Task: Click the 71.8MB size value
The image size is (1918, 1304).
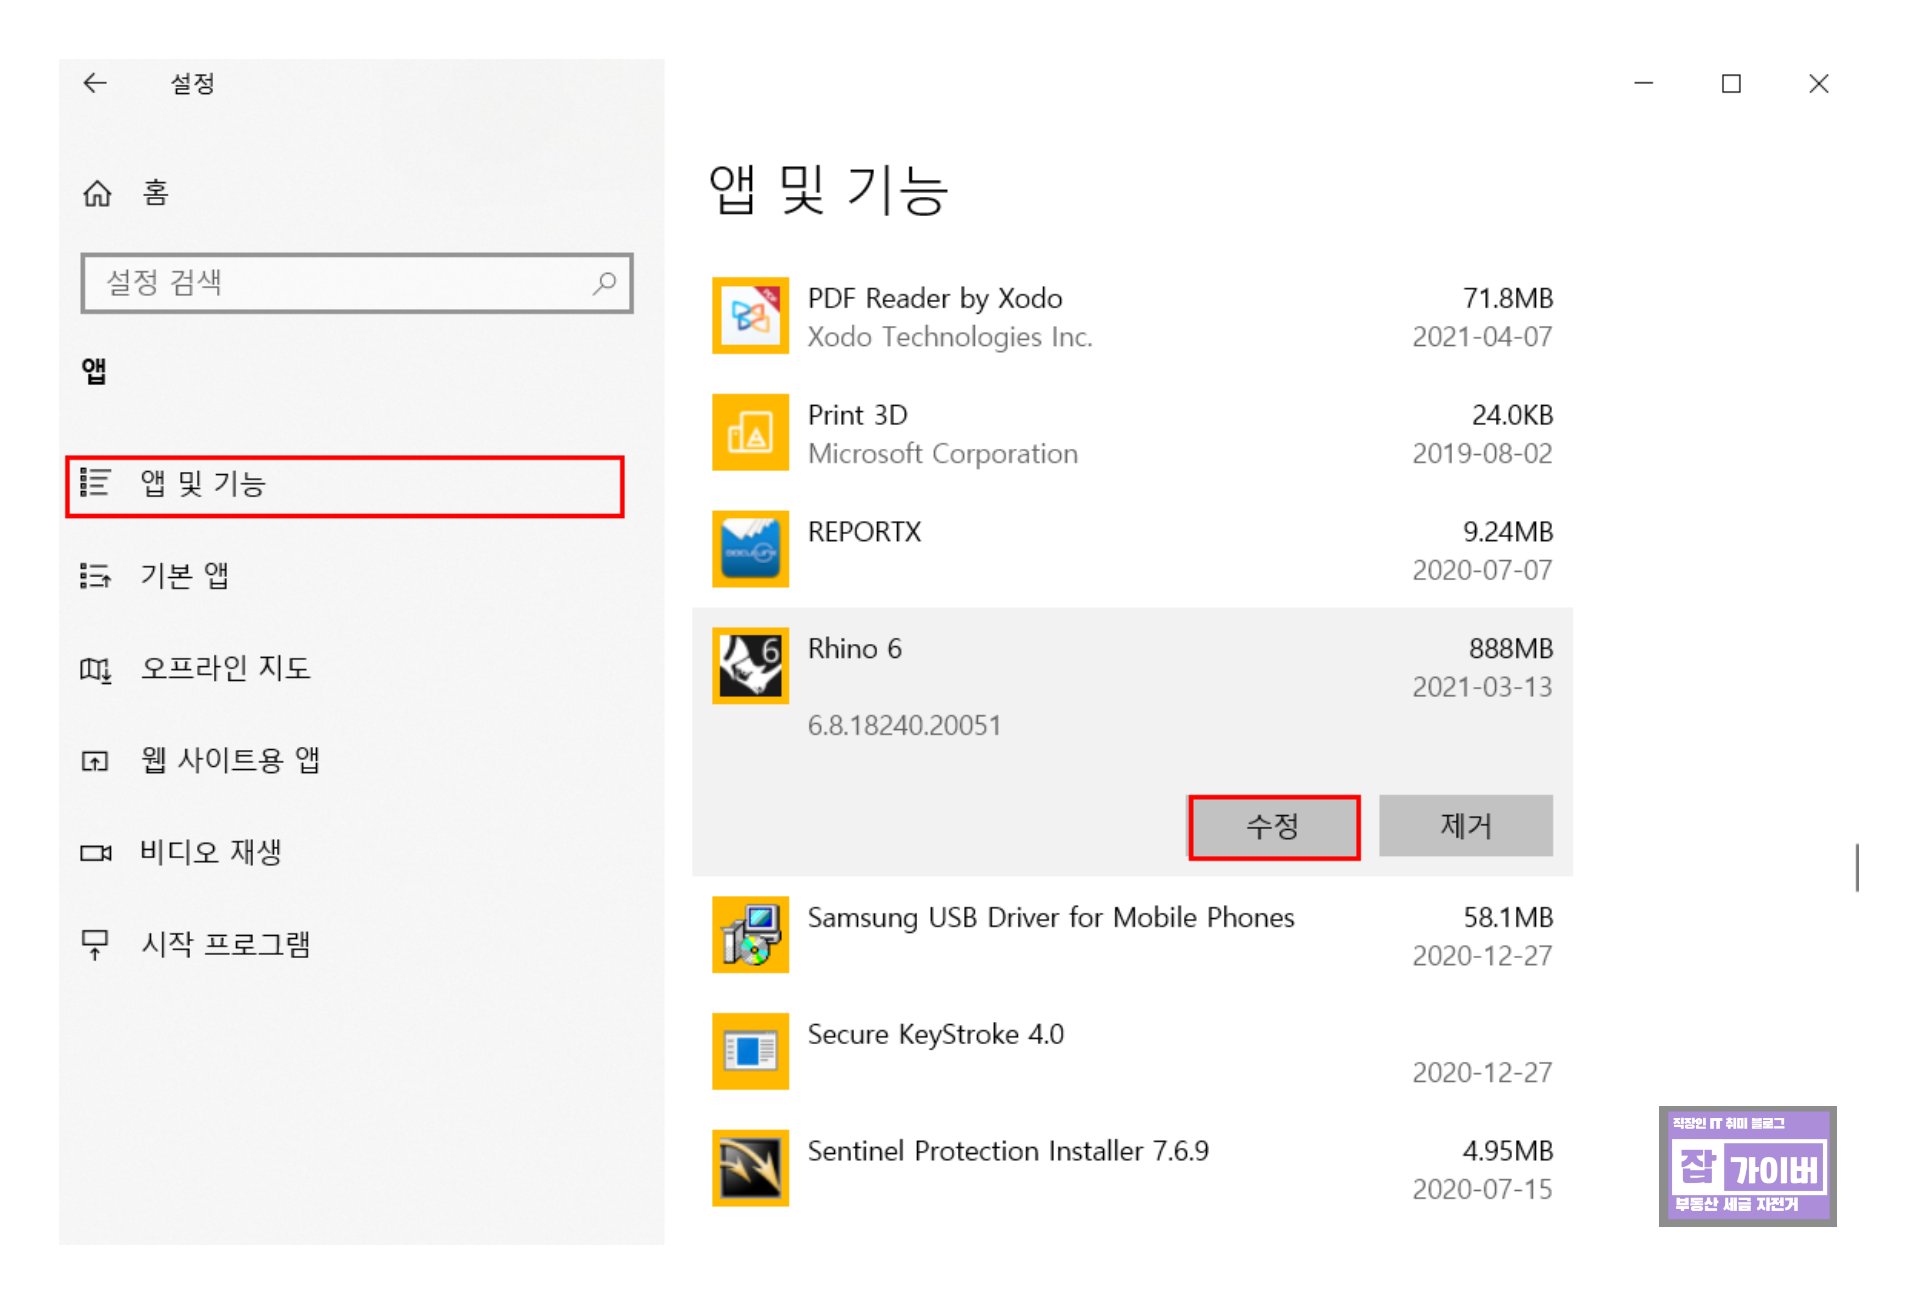Action: tap(1508, 299)
